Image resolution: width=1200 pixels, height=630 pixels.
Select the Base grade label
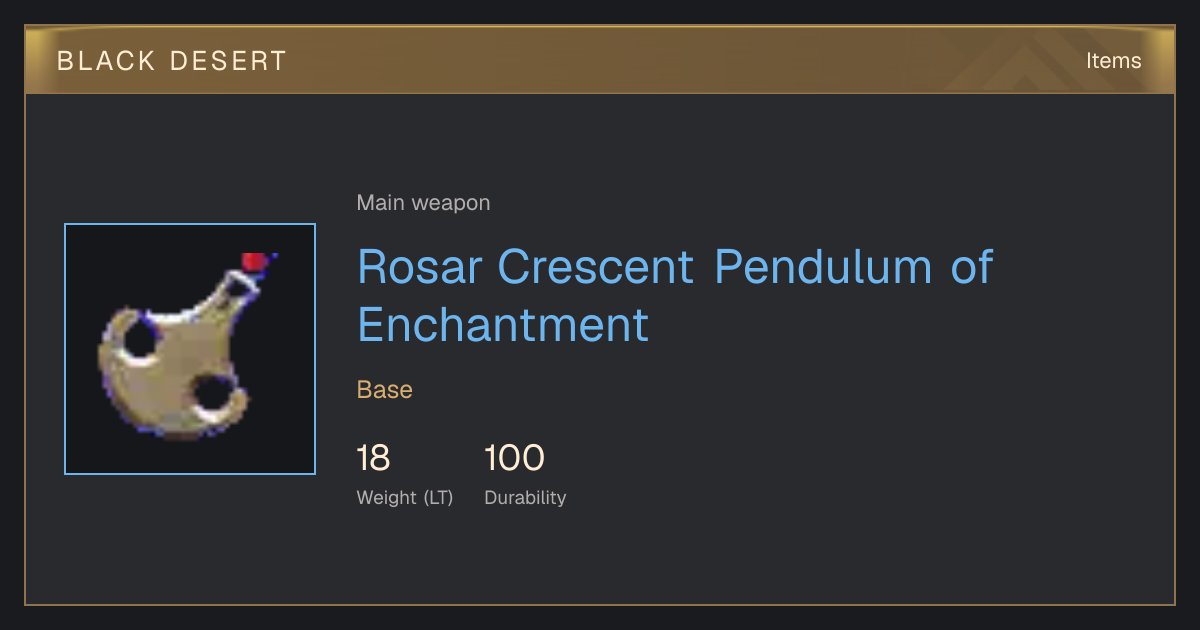coord(385,390)
